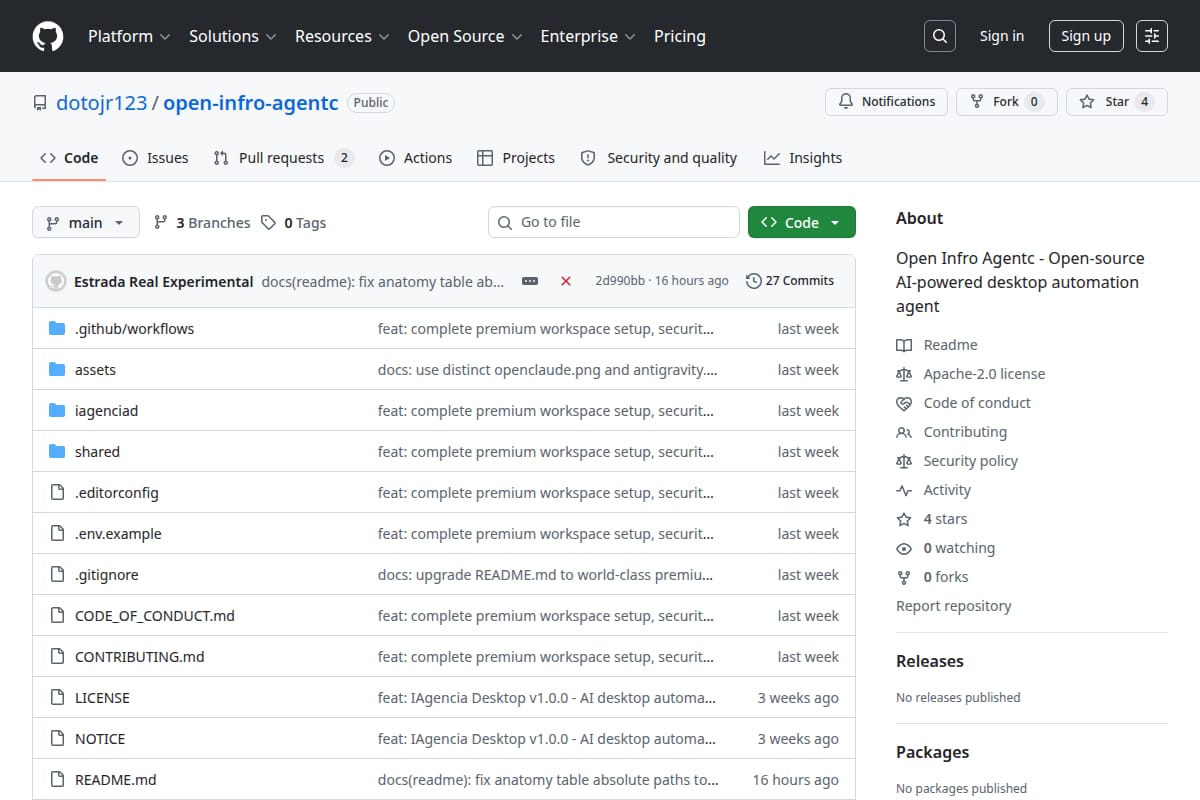This screenshot has height=800, width=1200.
Task: Open the Packages heading link
Action: [932, 752]
